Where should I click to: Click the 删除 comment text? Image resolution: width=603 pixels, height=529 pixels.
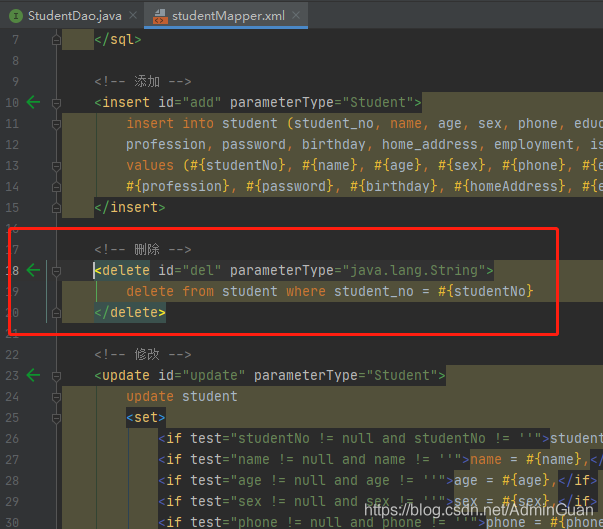click(147, 250)
